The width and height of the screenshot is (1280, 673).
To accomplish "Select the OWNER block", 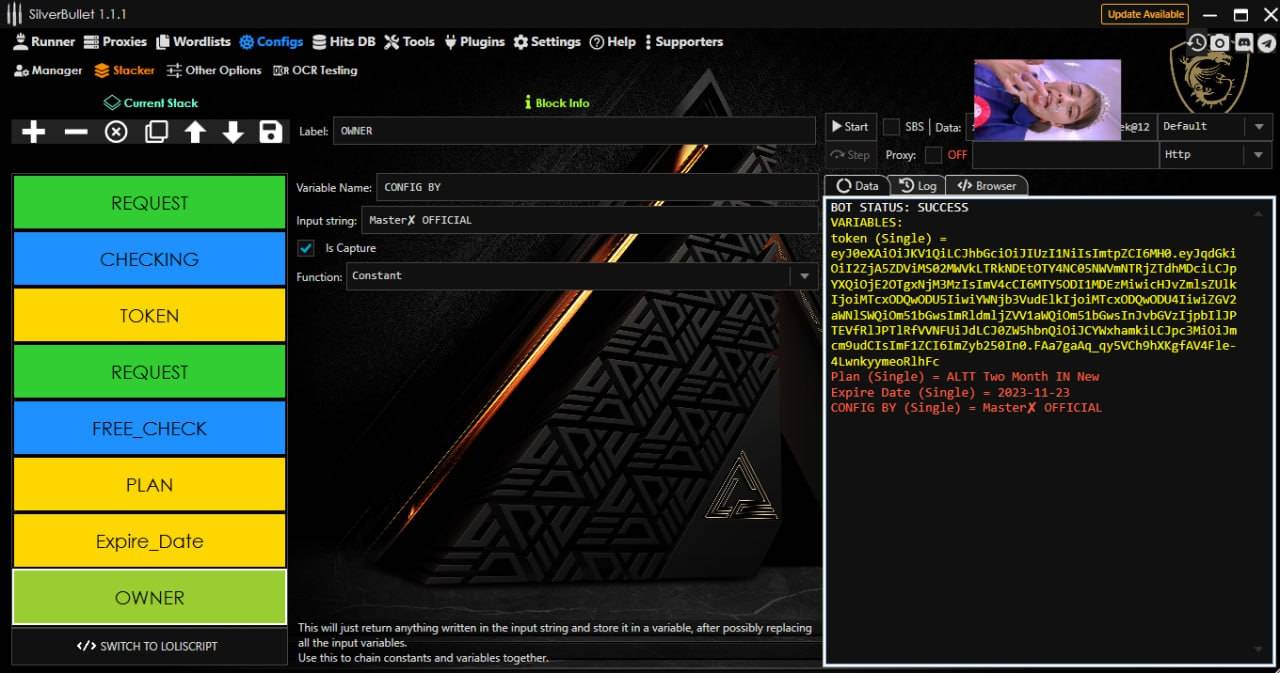I will 149,597.
